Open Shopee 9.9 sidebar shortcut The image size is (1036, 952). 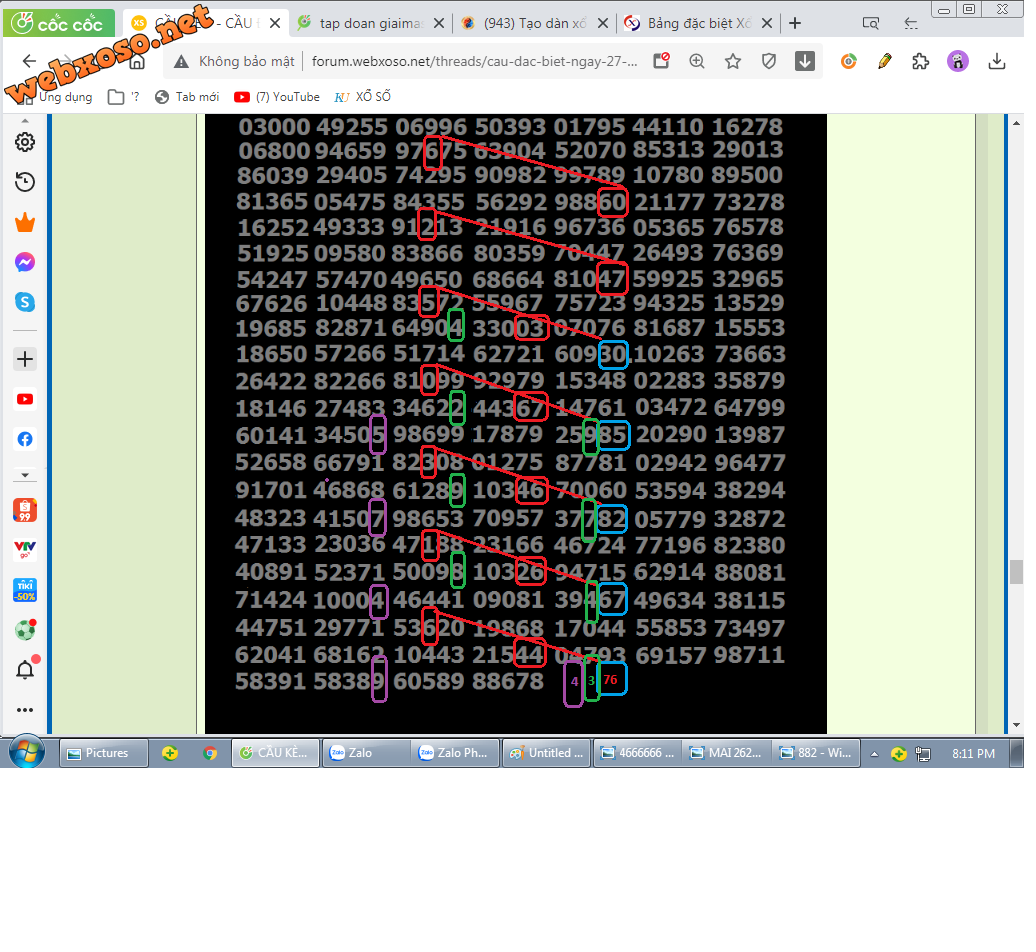pyautogui.click(x=25, y=510)
